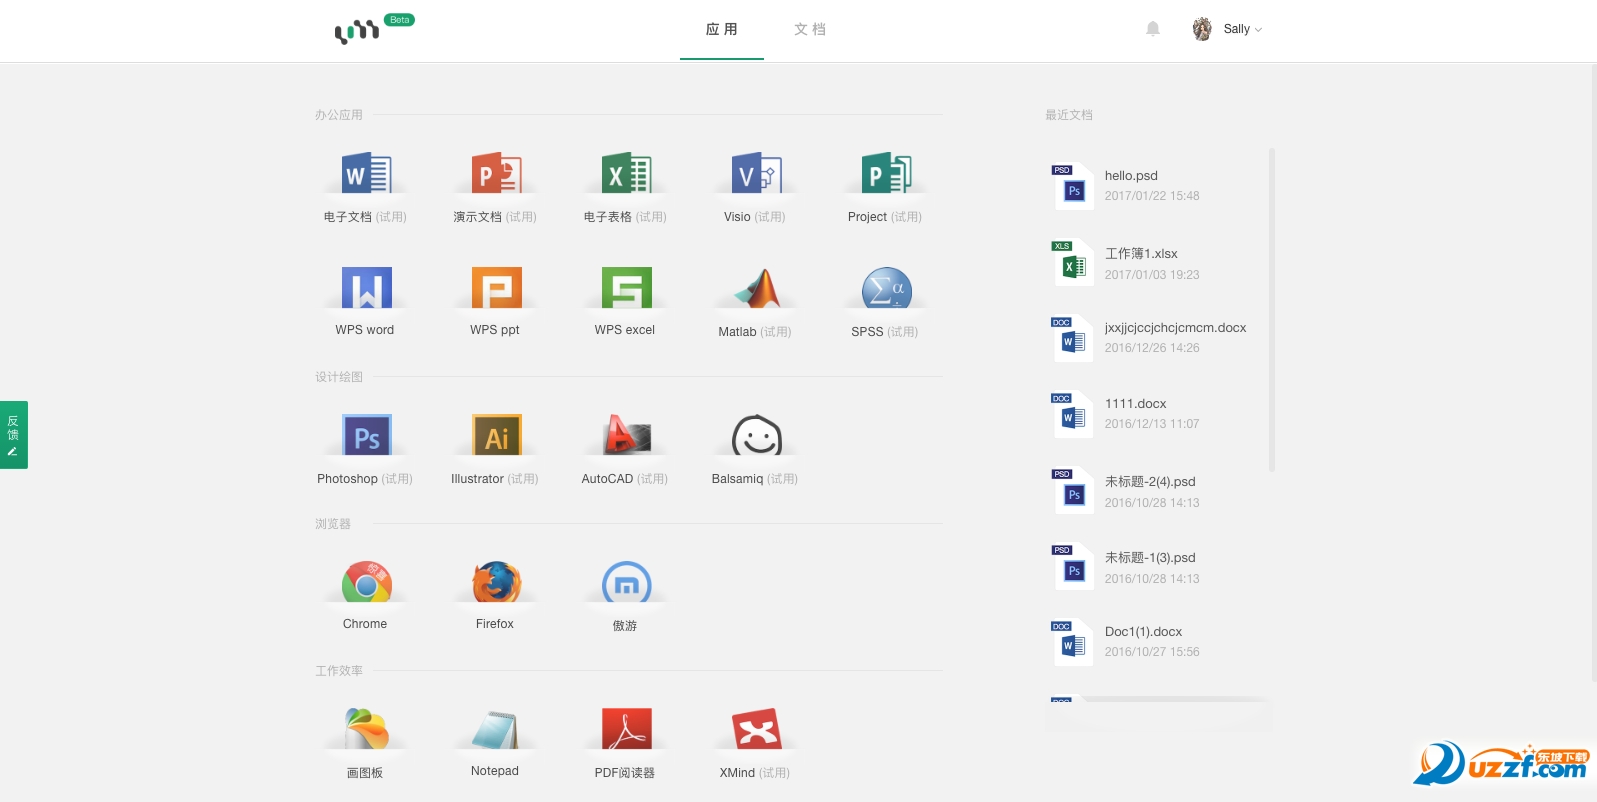Image resolution: width=1597 pixels, height=802 pixels.
Task: Open the 电子表格 Excel icon
Action: (x=626, y=173)
